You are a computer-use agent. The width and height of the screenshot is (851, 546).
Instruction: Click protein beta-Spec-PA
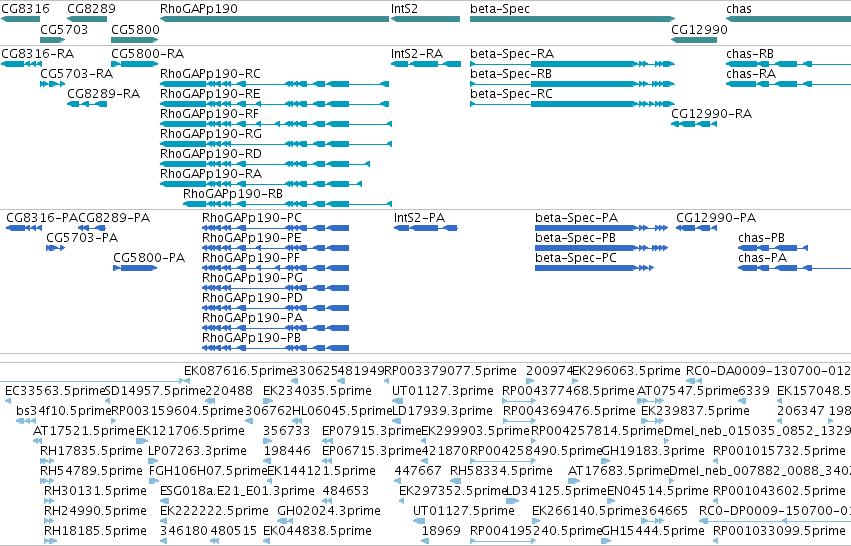(601, 228)
